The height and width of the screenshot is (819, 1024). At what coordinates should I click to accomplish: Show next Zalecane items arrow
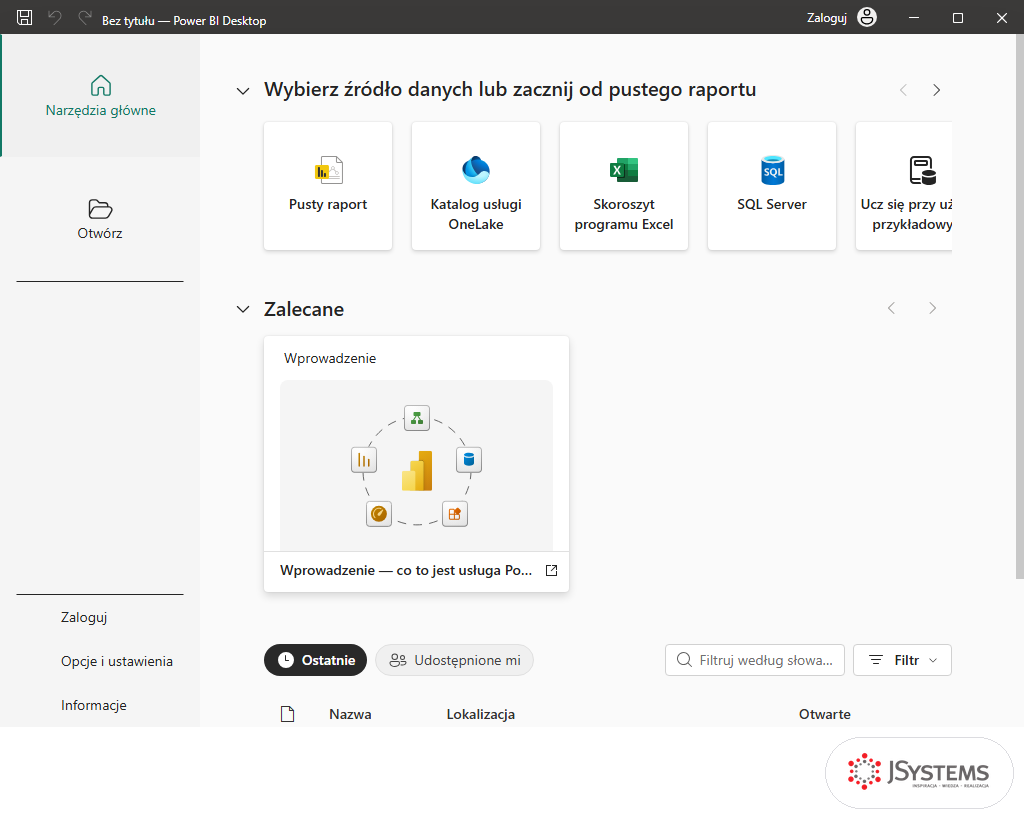pyautogui.click(x=933, y=308)
